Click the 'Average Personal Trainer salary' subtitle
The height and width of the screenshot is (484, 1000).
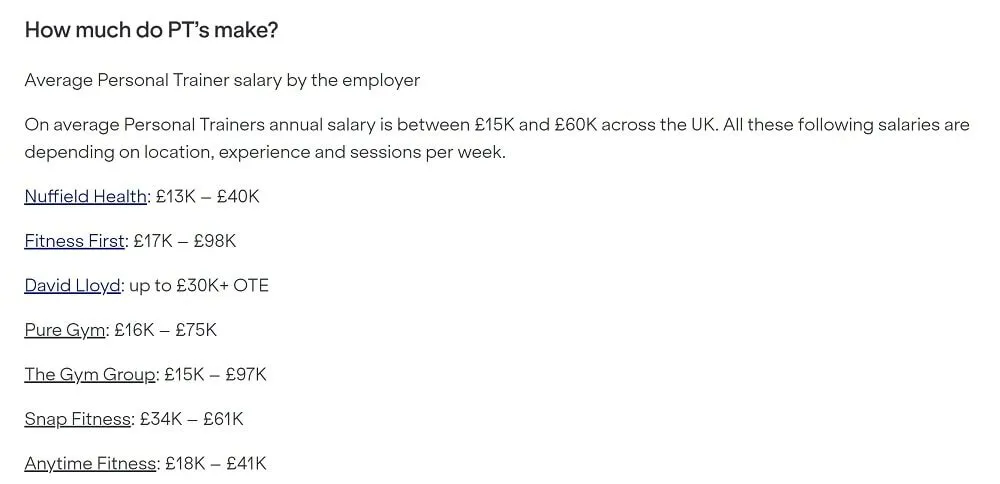222,80
